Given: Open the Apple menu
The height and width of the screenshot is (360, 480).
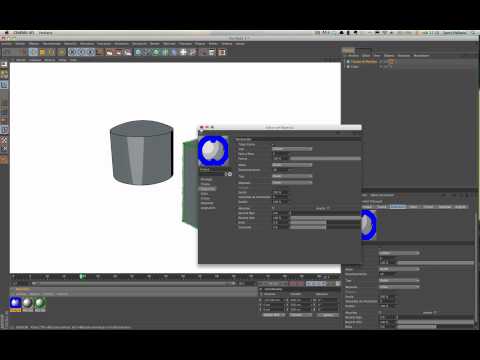Looking at the screenshot, I should [6, 33].
